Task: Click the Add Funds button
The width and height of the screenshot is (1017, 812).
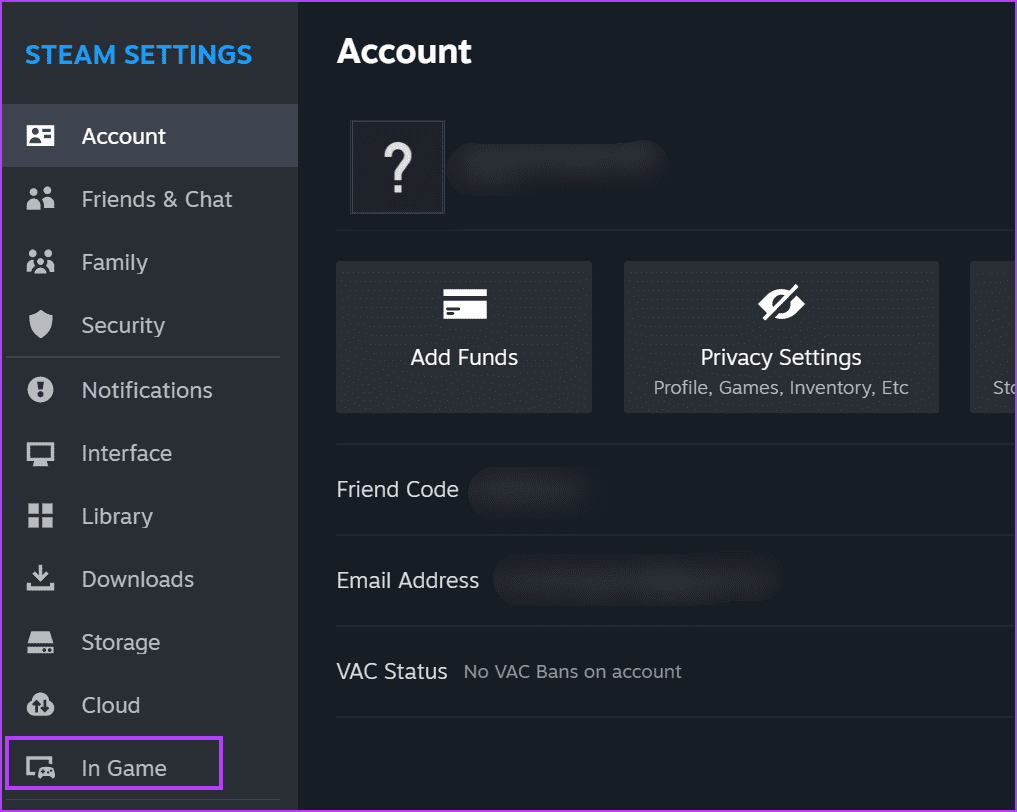Action: point(464,337)
